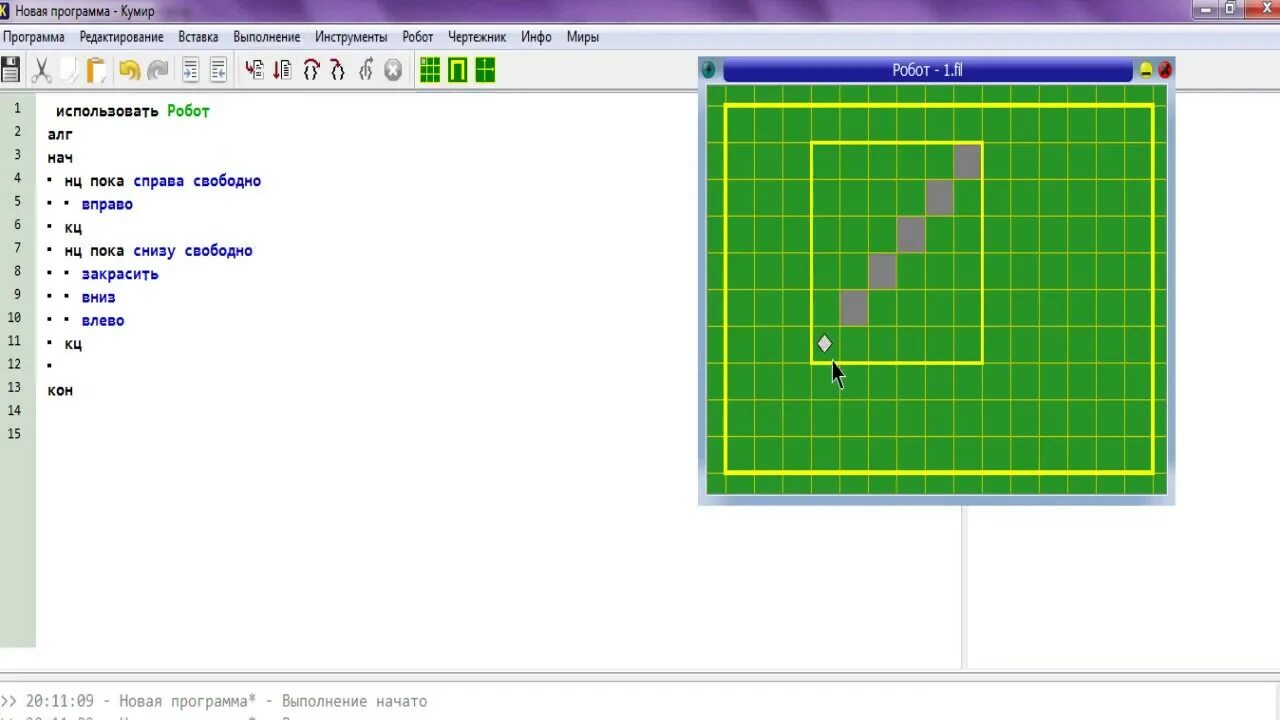Stop execution with gray X icon
This screenshot has height=720, width=1280.
point(393,70)
